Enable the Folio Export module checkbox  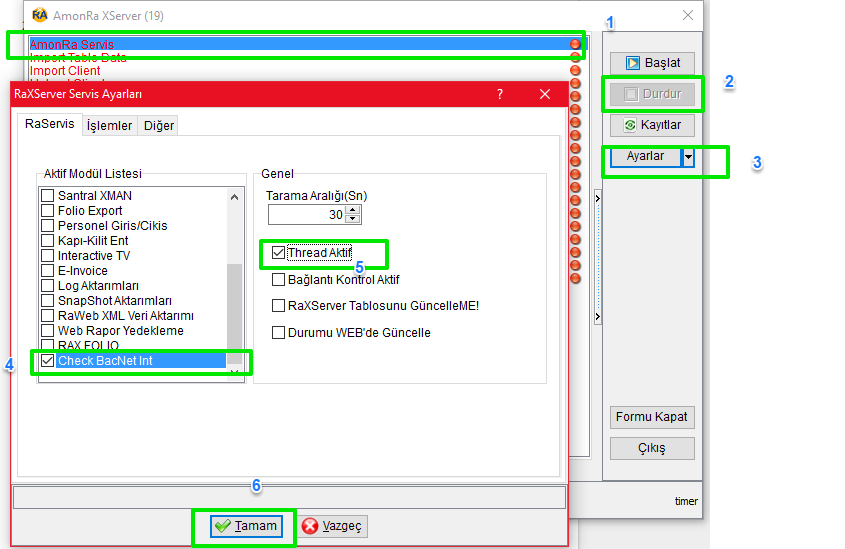click(x=48, y=211)
